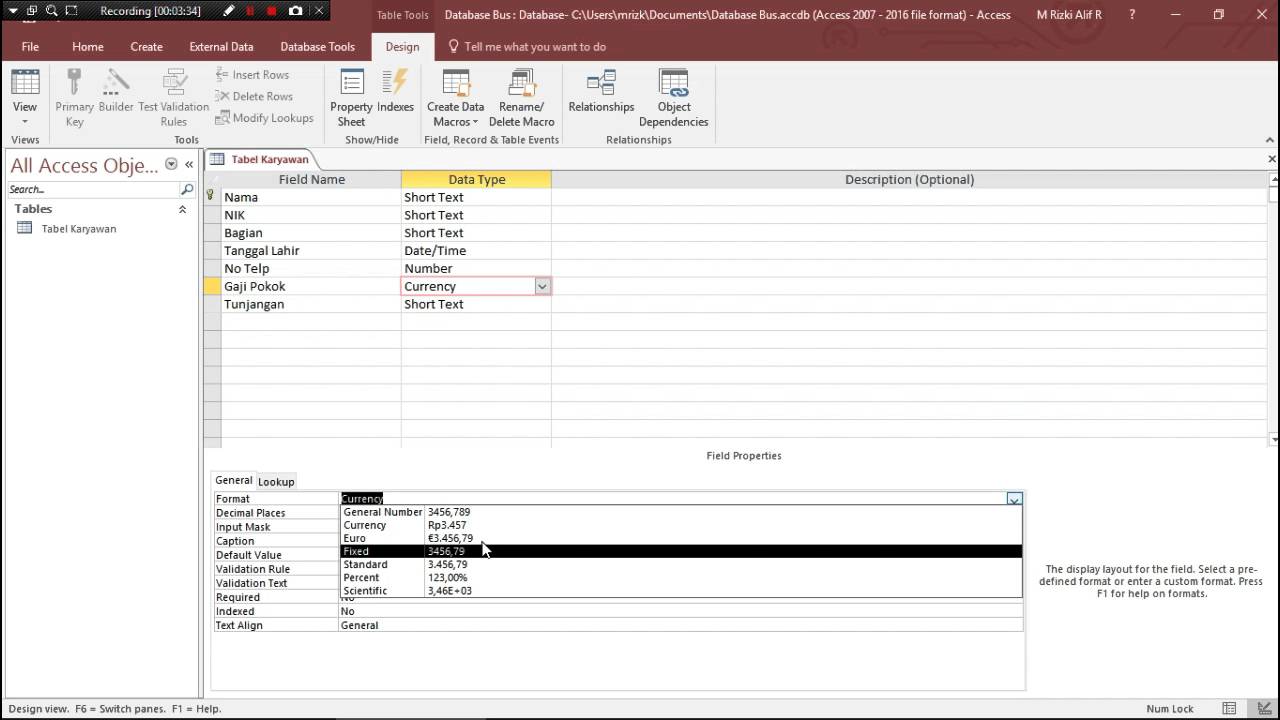Switch to the Create ribbon tab

coord(146,46)
